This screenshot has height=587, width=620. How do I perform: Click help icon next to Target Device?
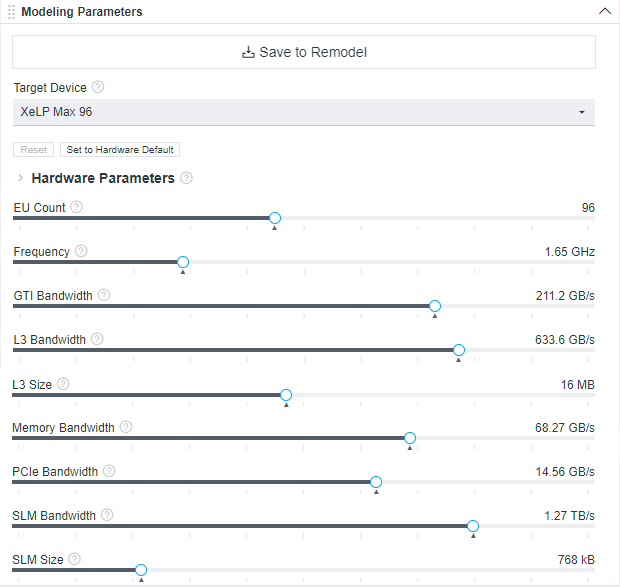[98, 88]
